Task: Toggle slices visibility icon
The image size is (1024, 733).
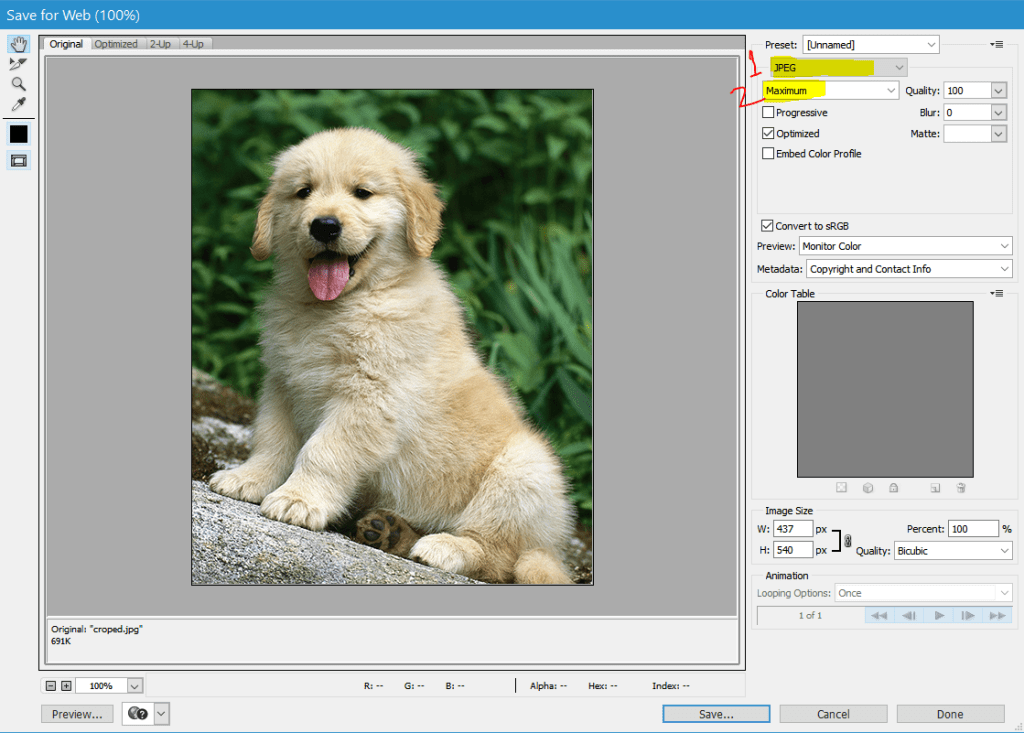Action: 18,160
